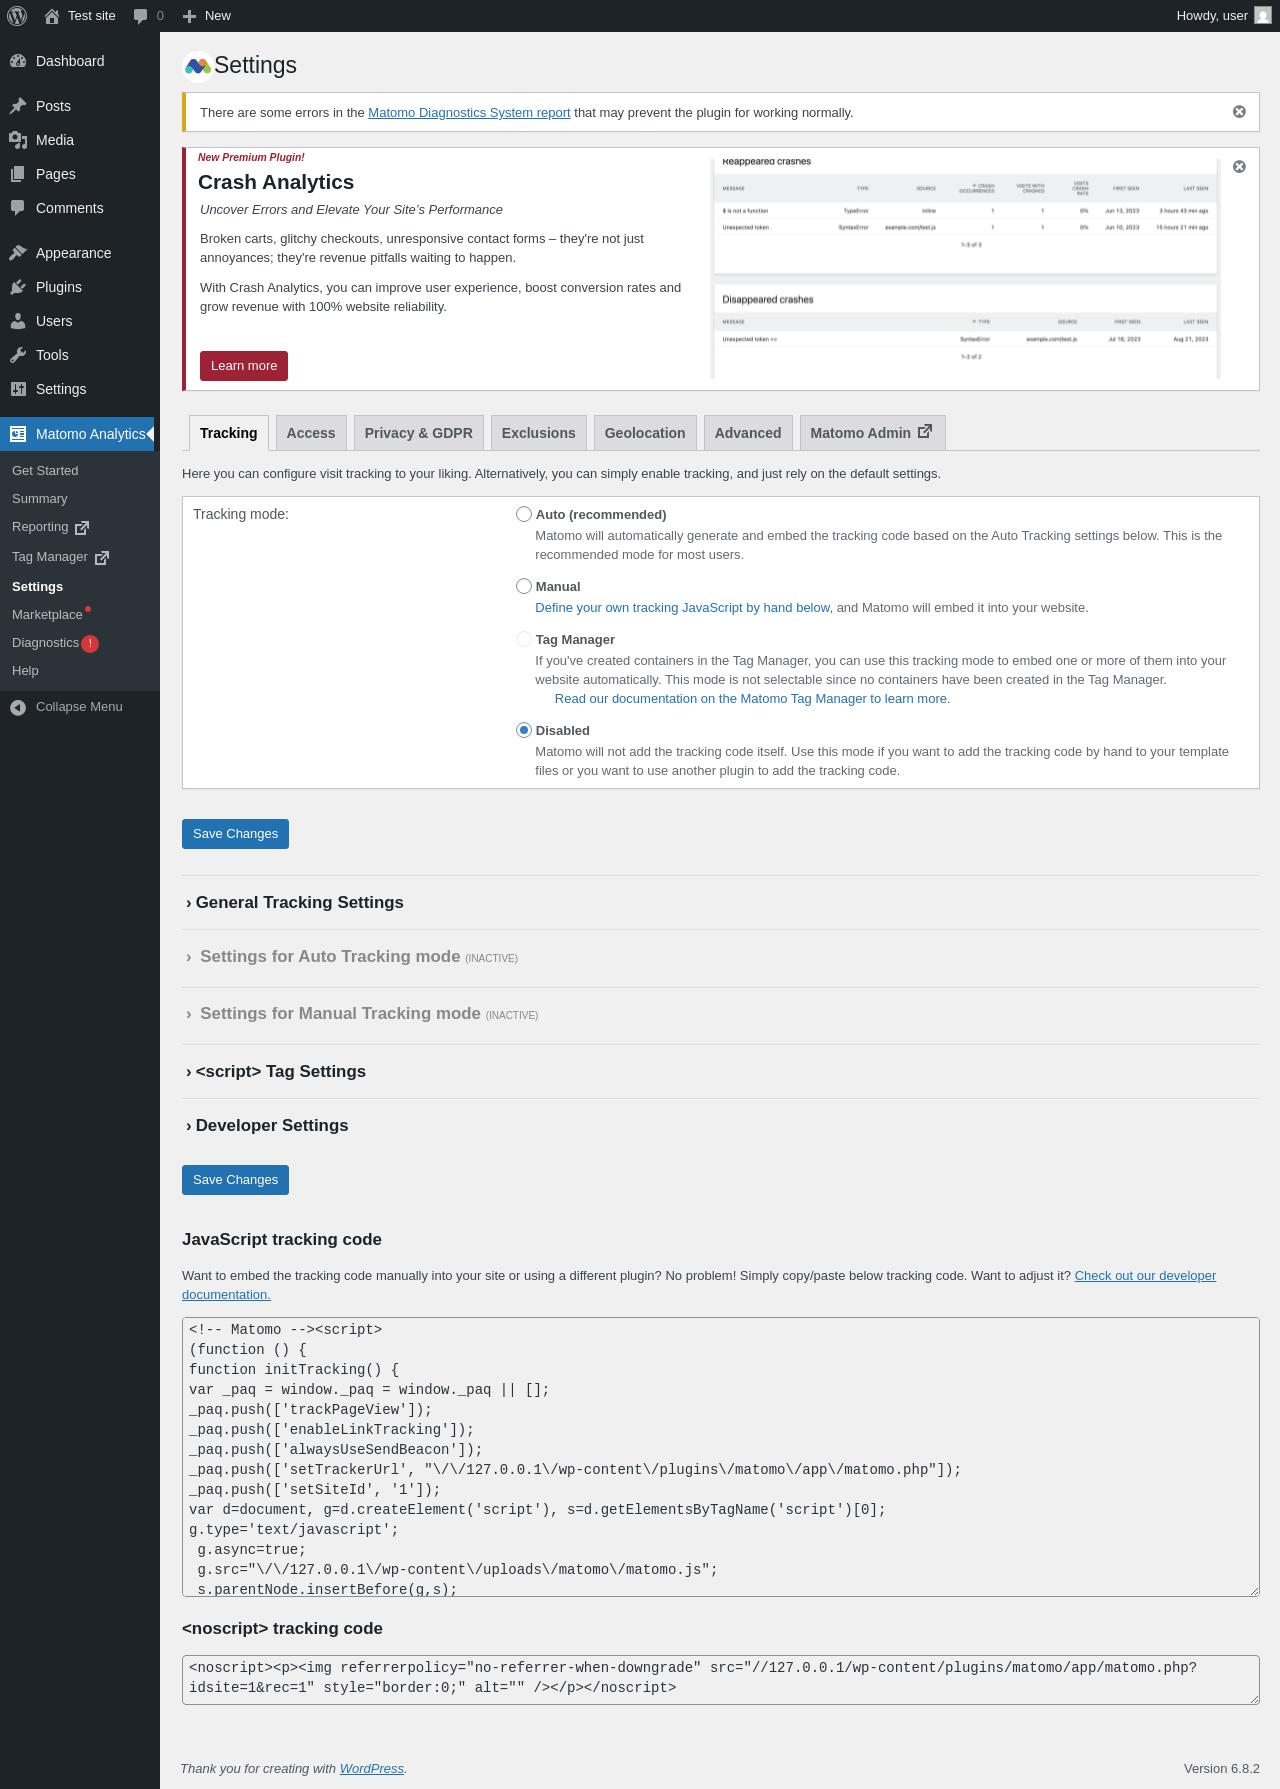Click the Matomo logo beside Settings heading
This screenshot has width=1280, height=1789.
(x=198, y=66)
